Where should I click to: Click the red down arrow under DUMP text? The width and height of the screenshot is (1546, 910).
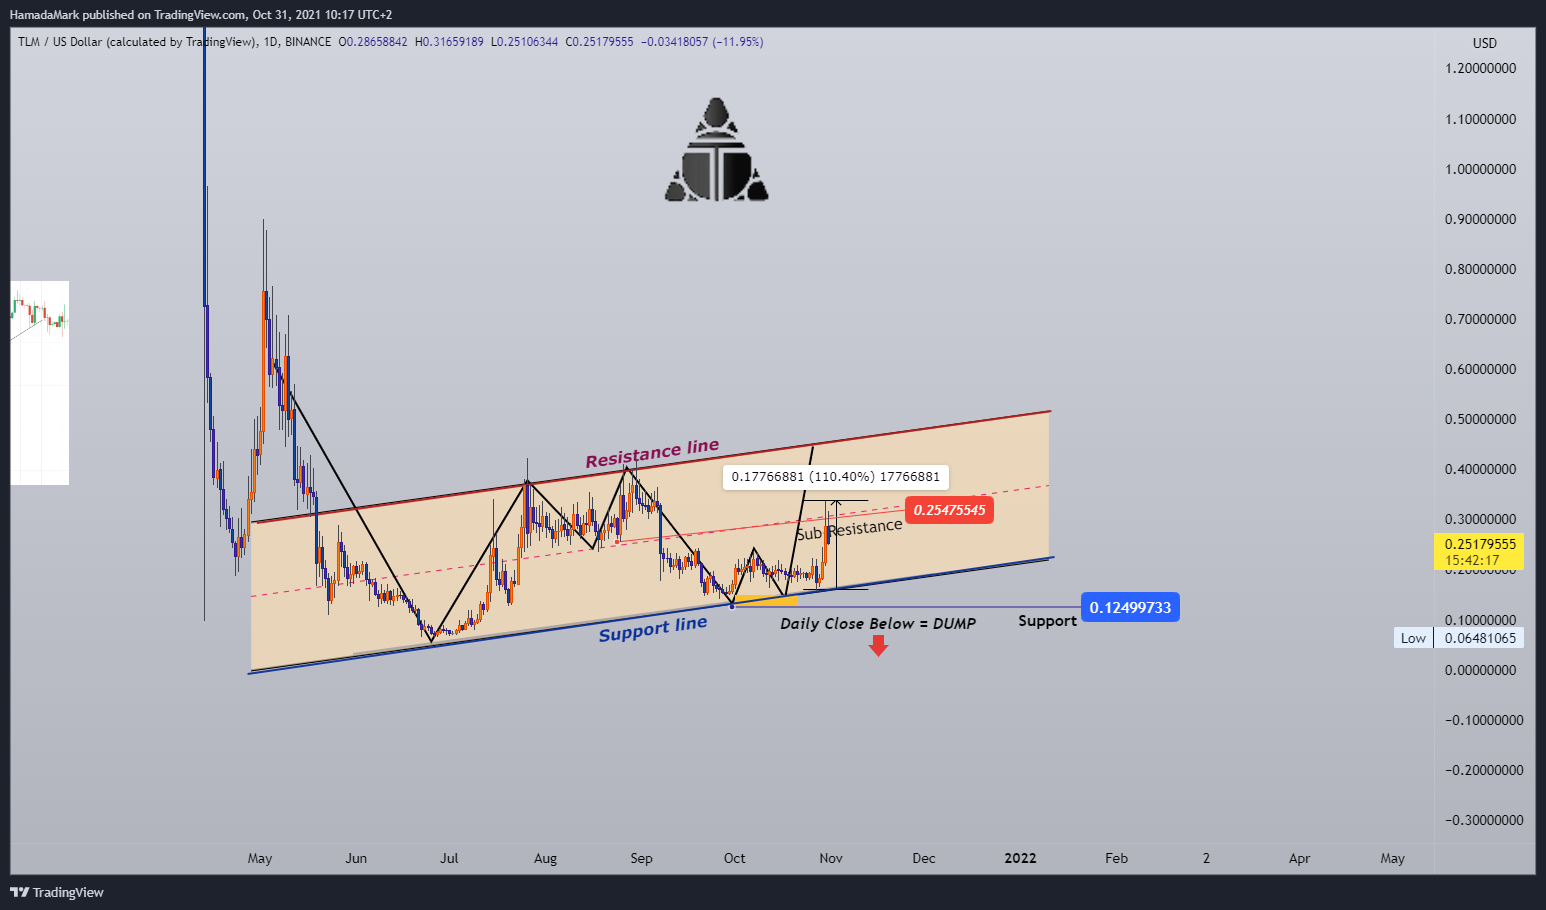(878, 646)
